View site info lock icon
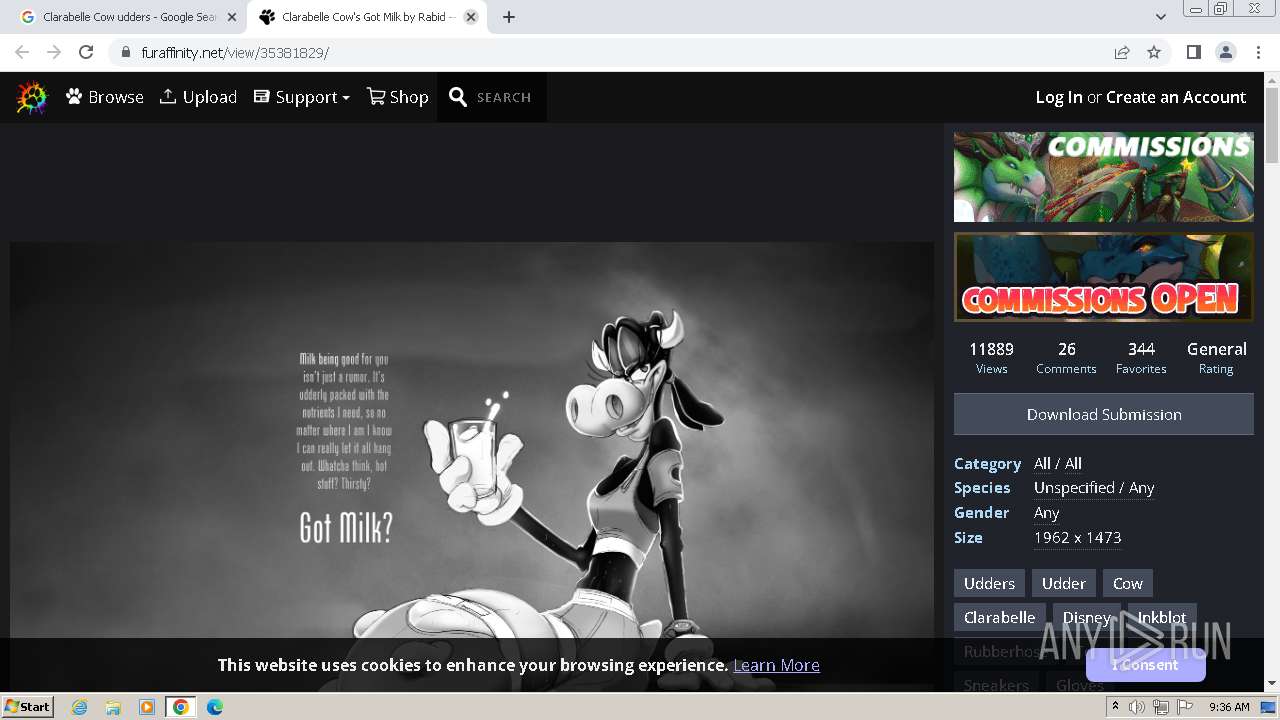The width and height of the screenshot is (1280, 720). point(125,53)
